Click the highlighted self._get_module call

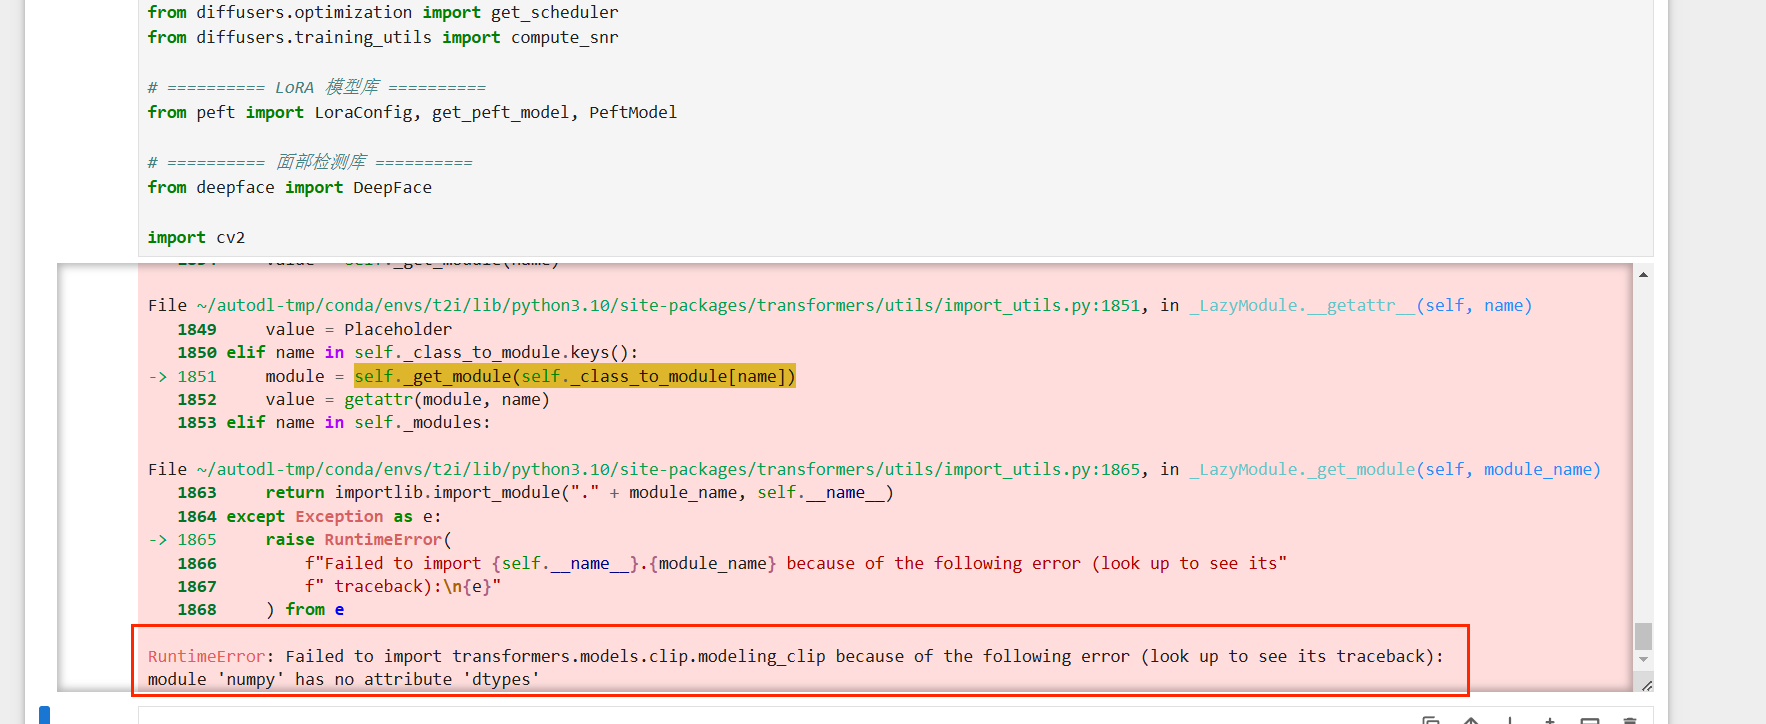point(574,377)
